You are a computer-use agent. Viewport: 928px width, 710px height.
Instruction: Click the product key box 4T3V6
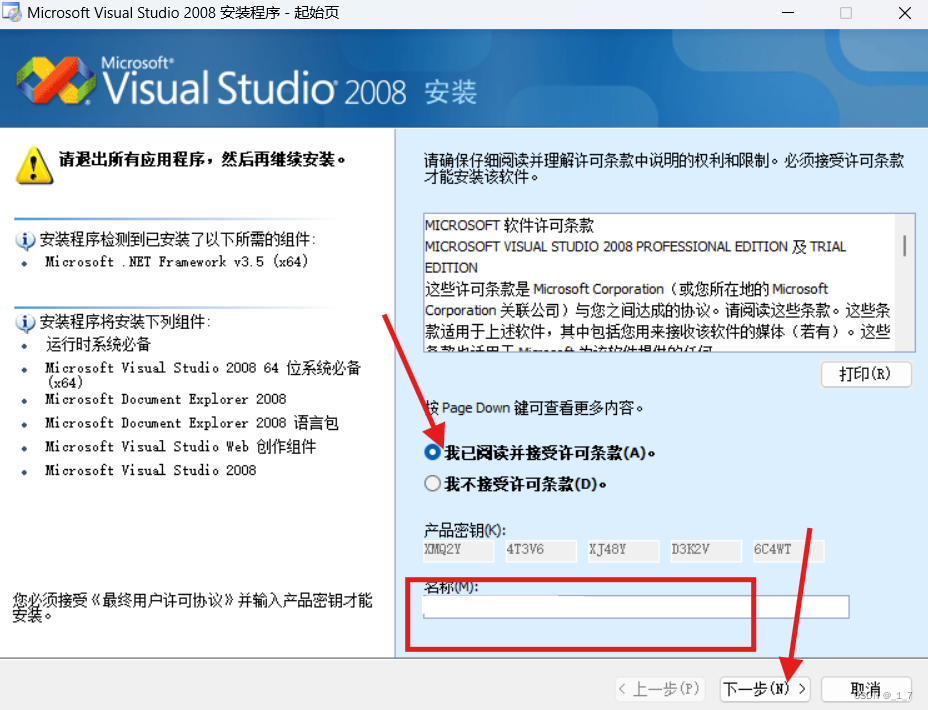[541, 550]
